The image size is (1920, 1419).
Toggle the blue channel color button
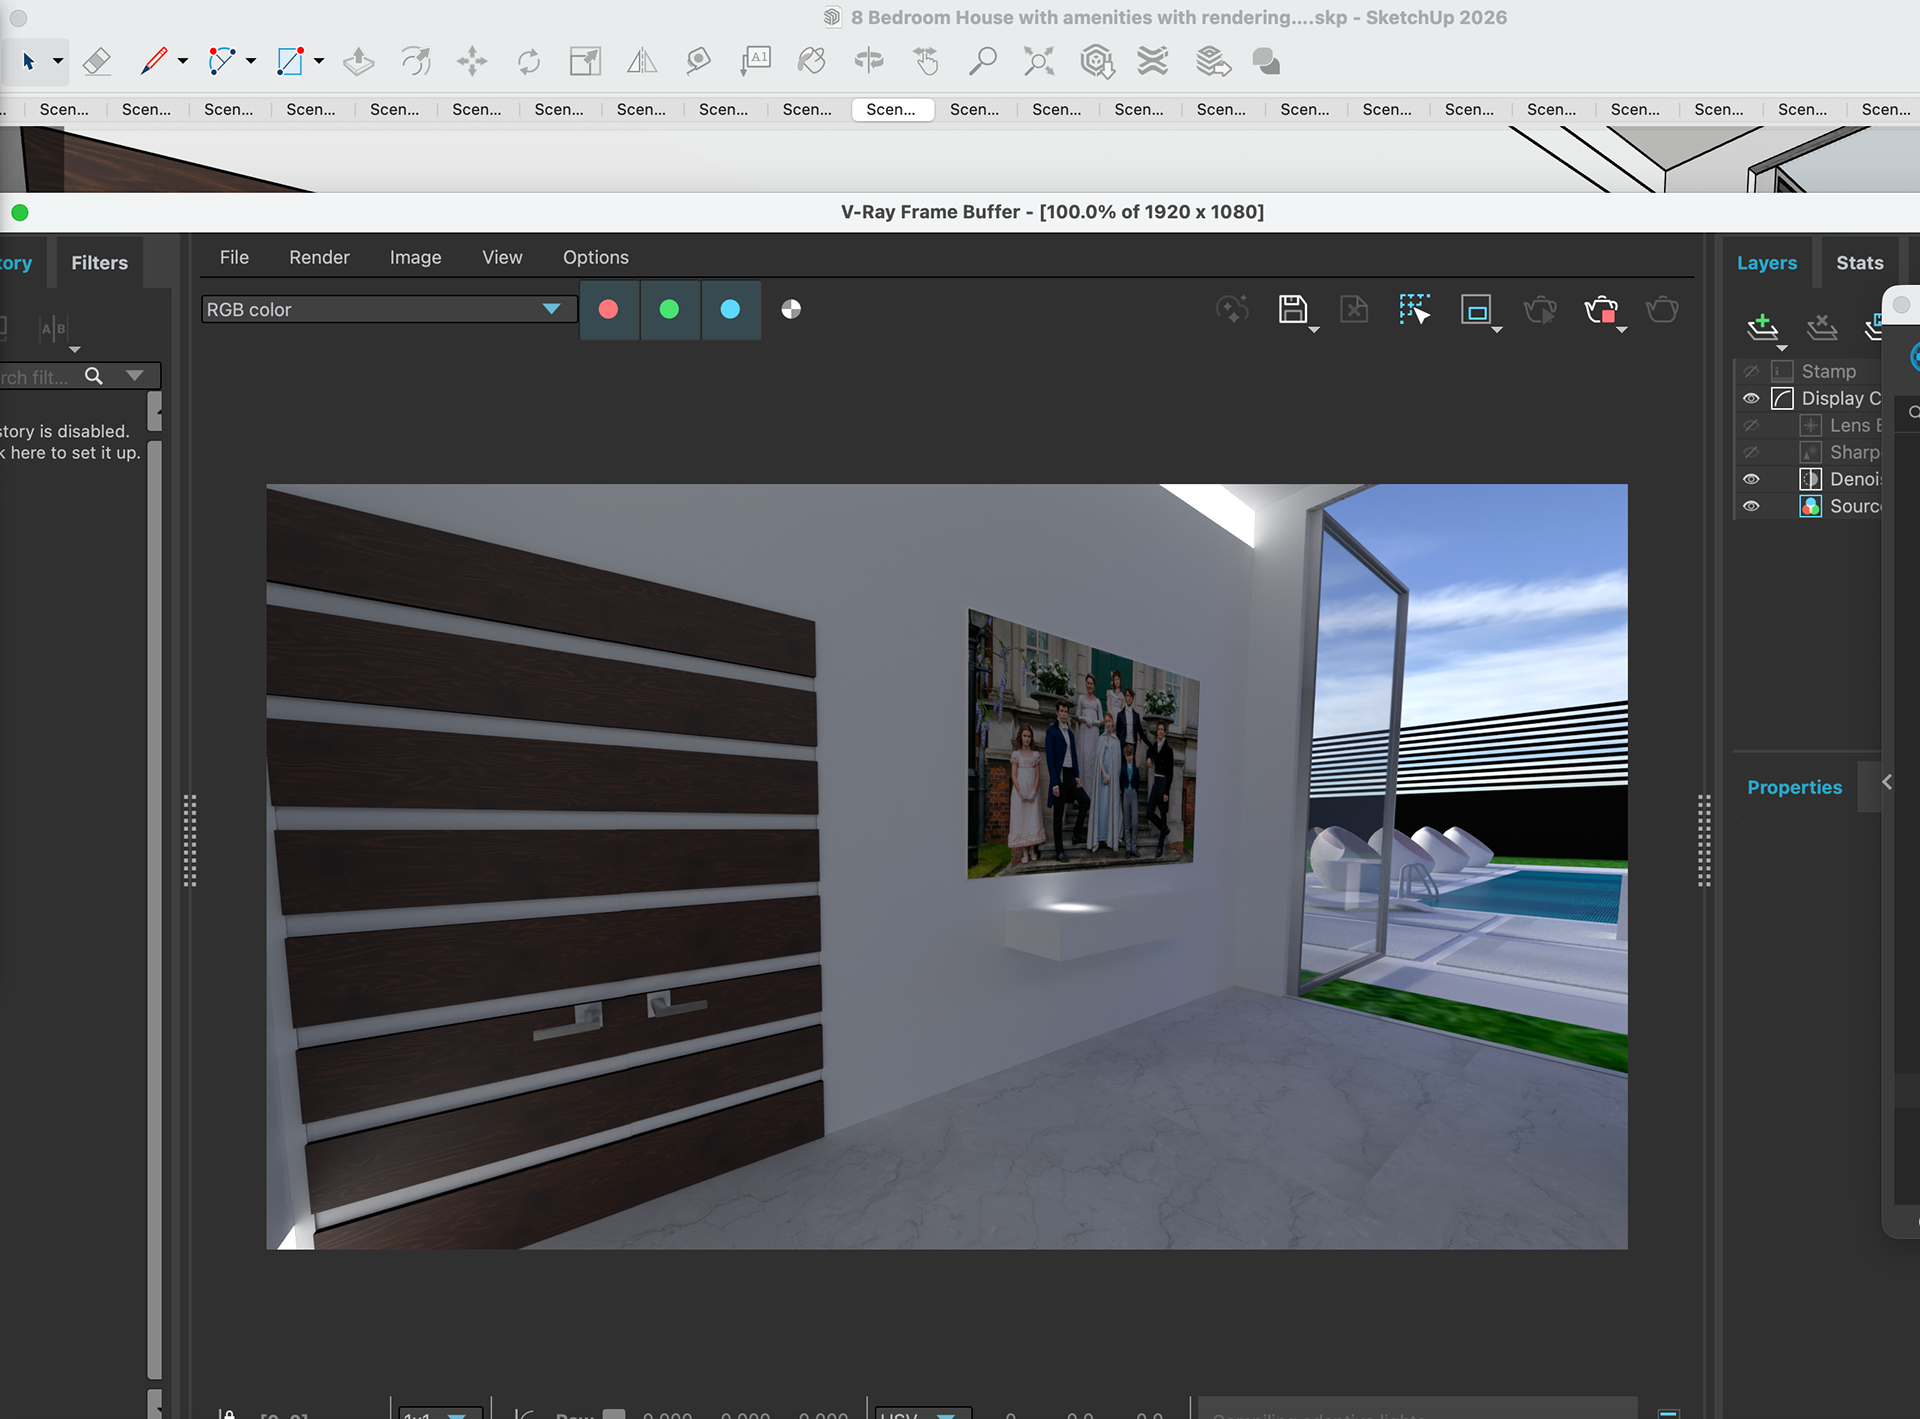tap(730, 310)
